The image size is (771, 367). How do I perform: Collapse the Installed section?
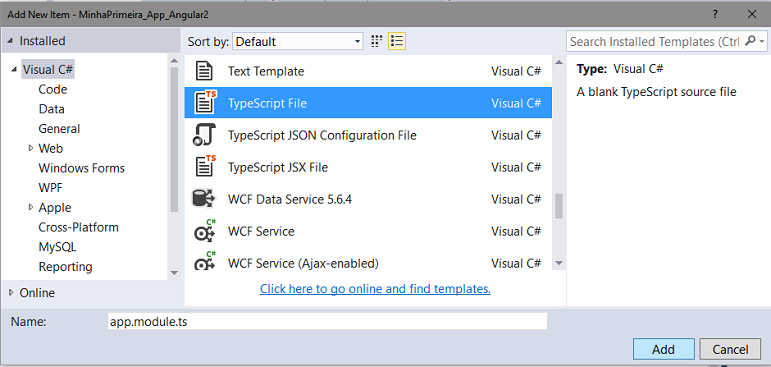click(x=11, y=41)
